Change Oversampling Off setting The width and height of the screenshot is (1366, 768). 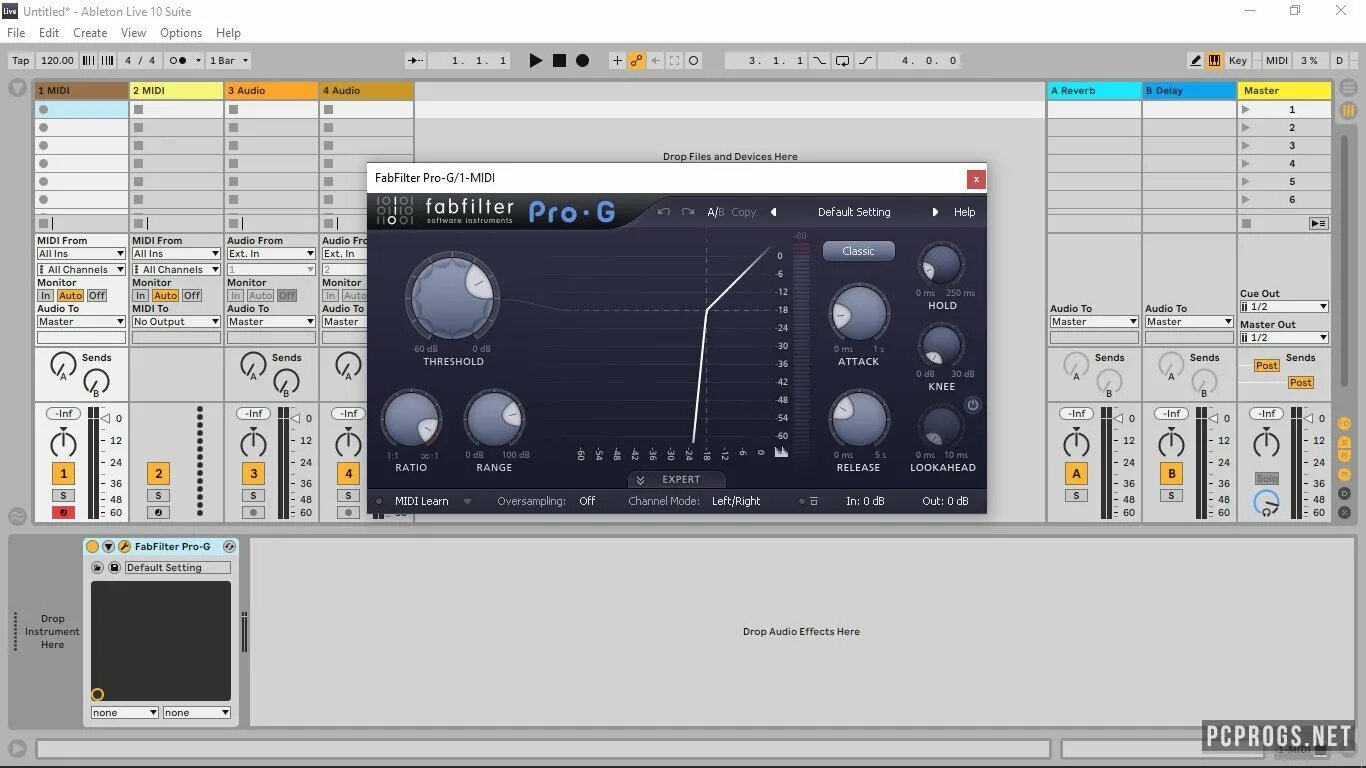(x=587, y=501)
